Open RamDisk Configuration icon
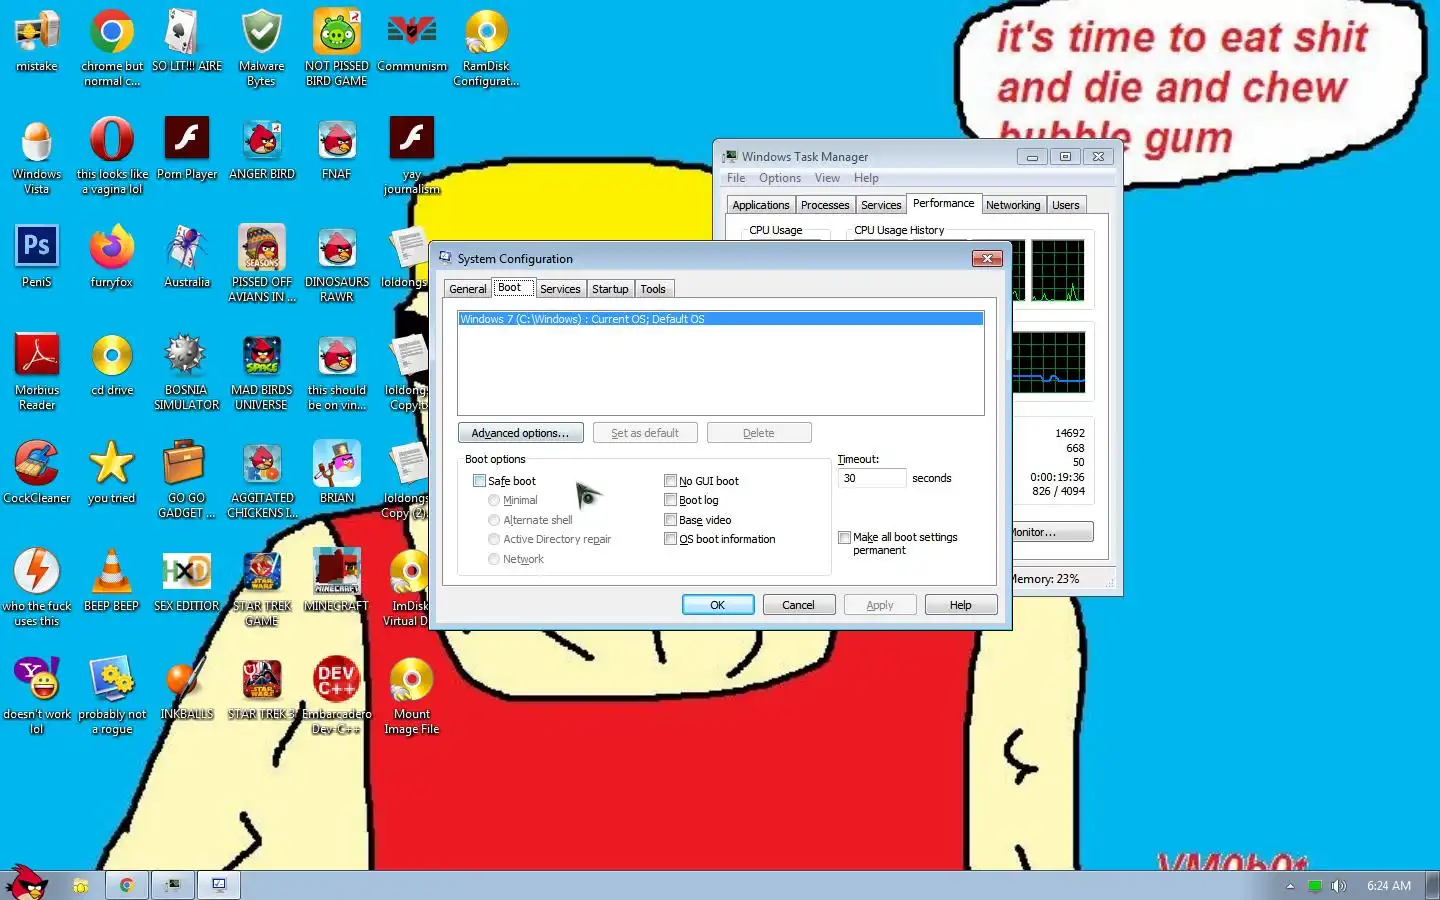The width and height of the screenshot is (1440, 900). point(486,48)
